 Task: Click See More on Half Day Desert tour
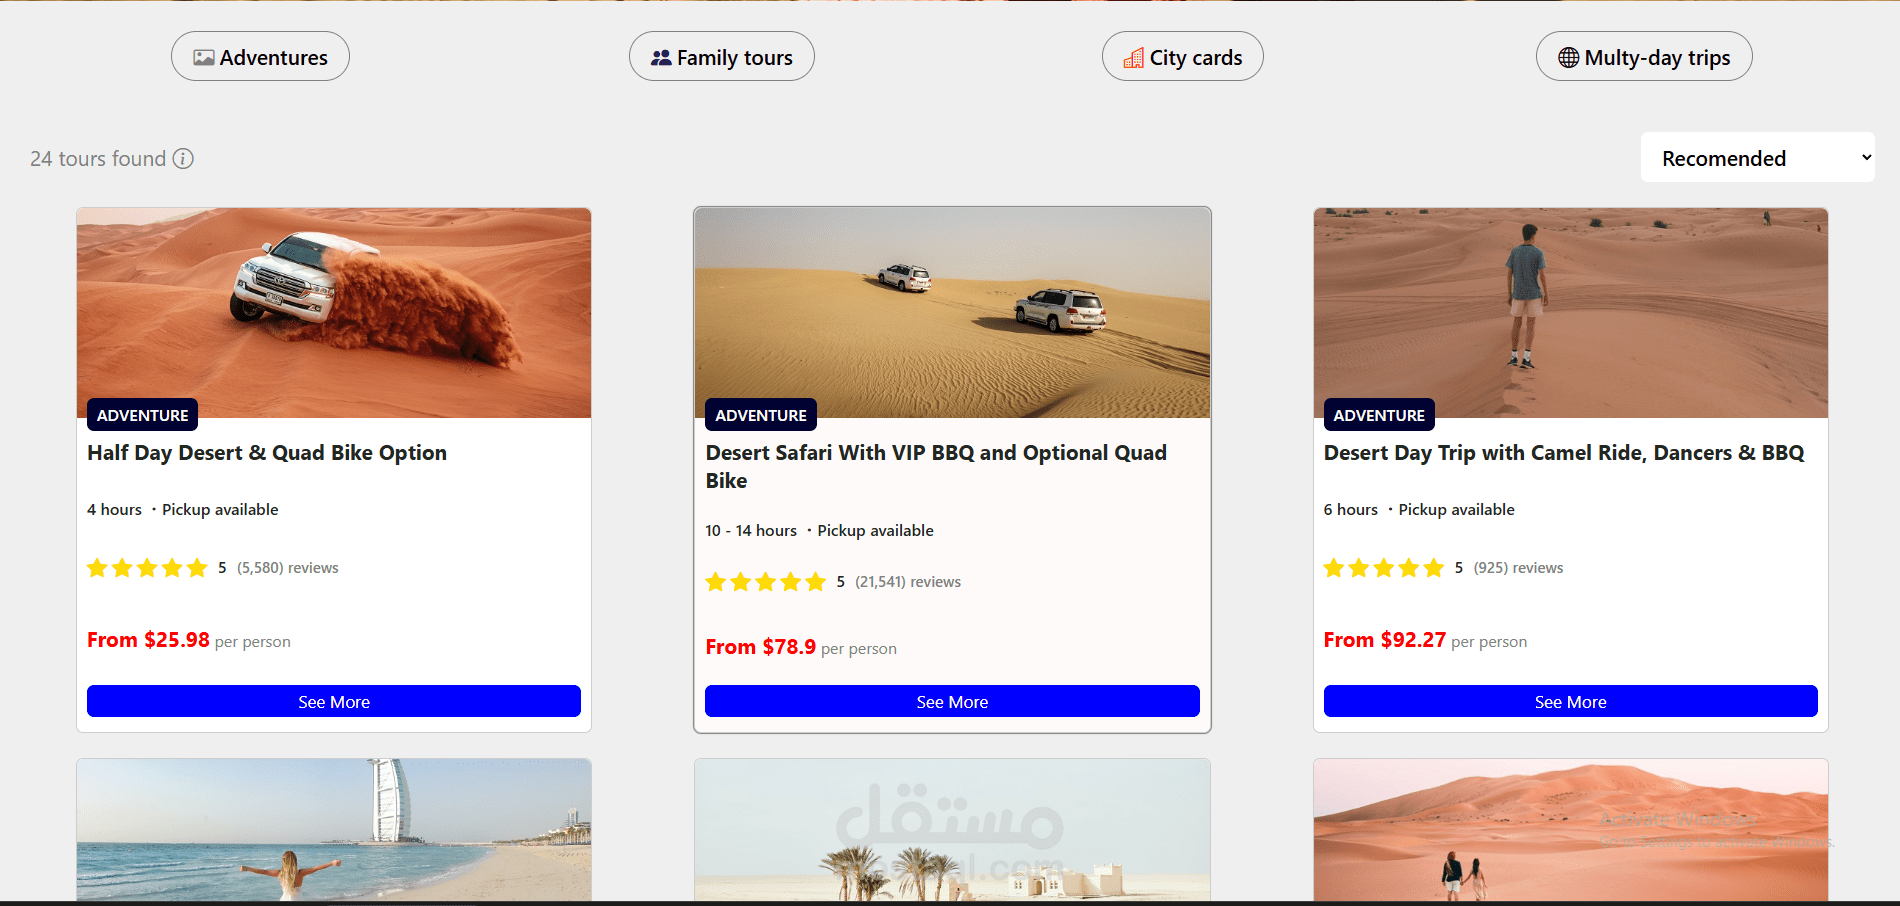point(334,701)
